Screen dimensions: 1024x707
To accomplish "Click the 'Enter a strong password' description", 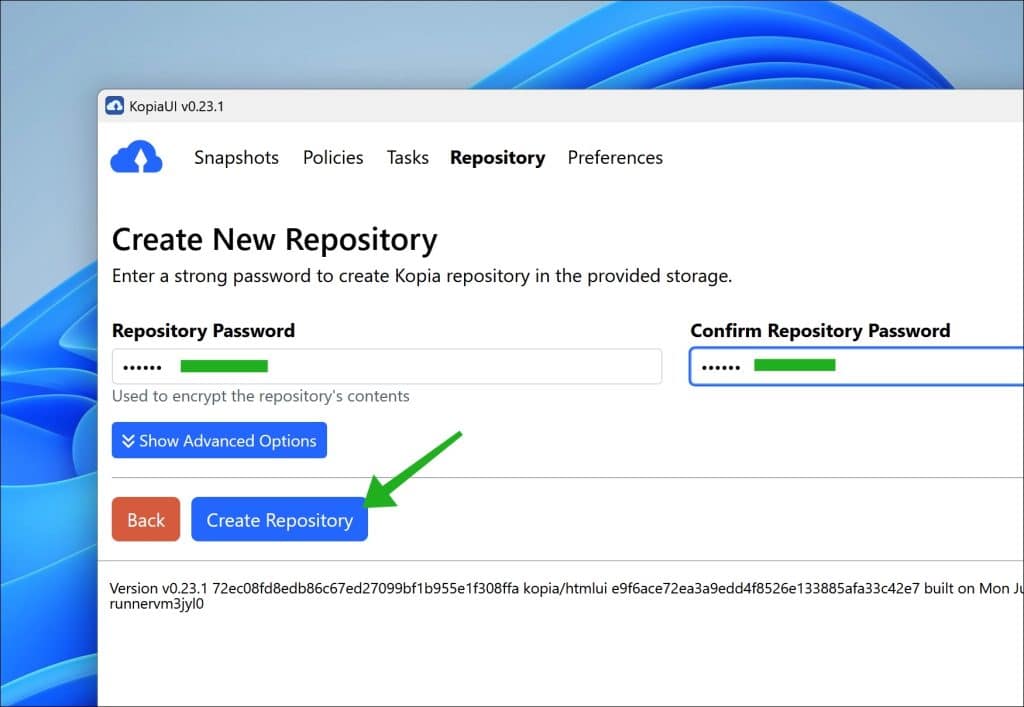I will [x=422, y=276].
